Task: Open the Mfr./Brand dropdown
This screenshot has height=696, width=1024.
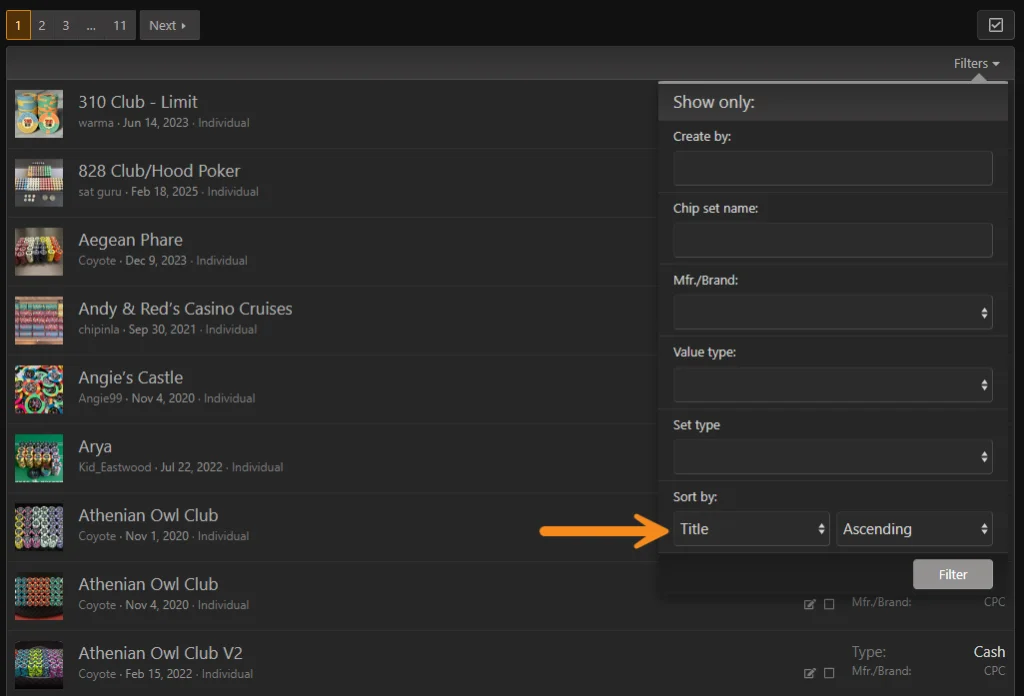Action: pos(833,313)
